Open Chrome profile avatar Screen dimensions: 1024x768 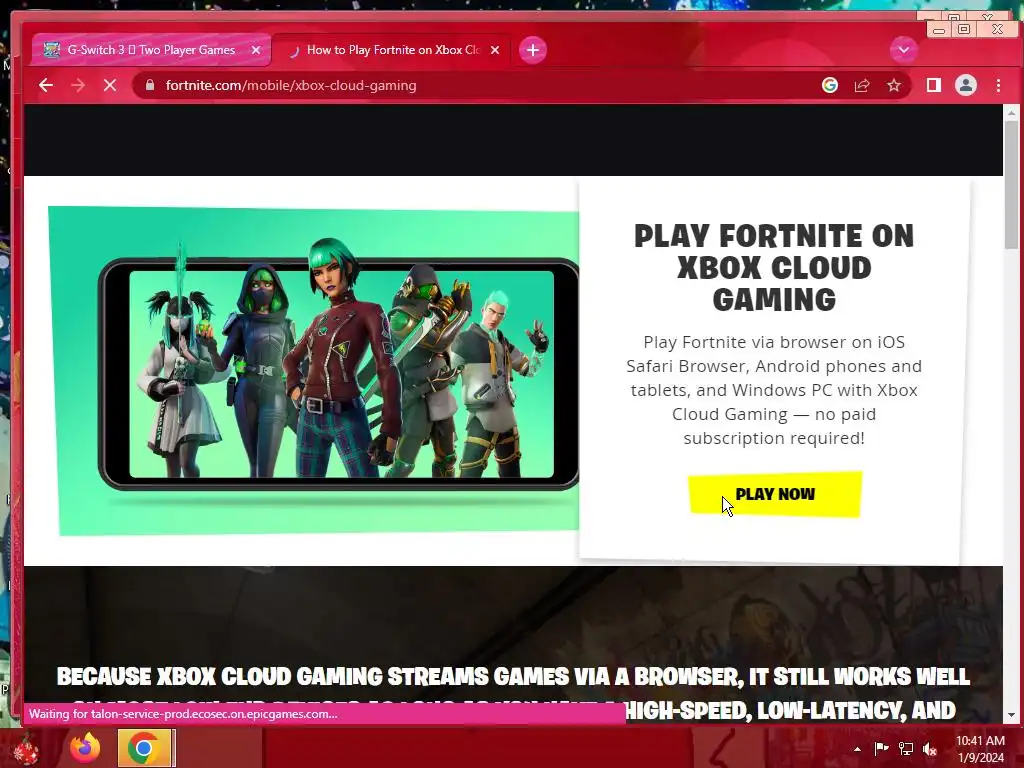[x=966, y=85]
